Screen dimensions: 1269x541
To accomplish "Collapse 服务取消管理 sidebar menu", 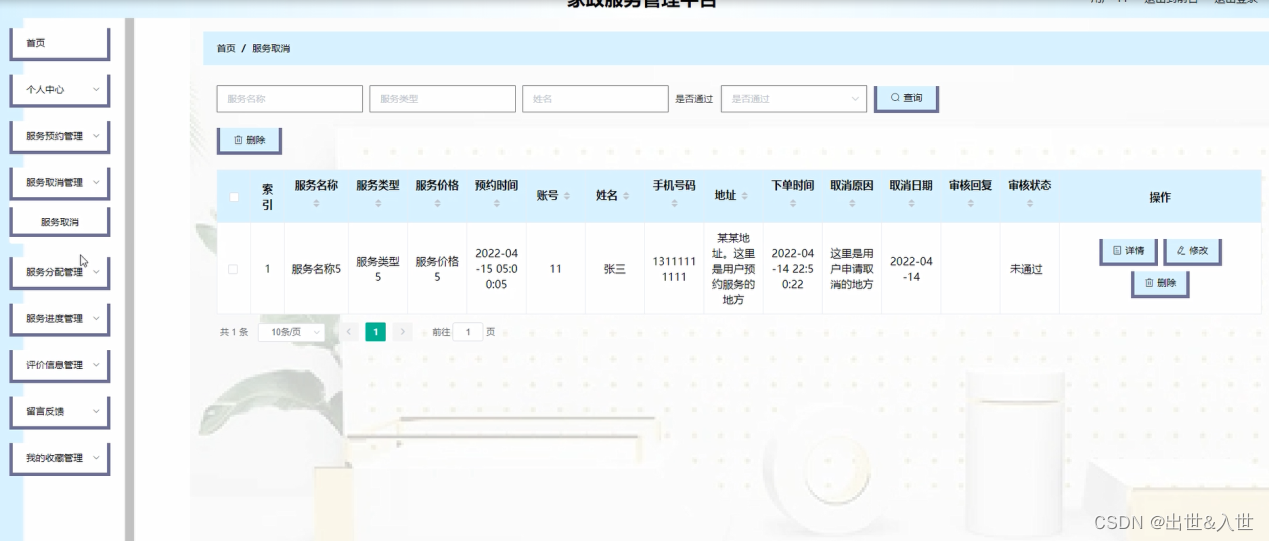I will pos(59,182).
